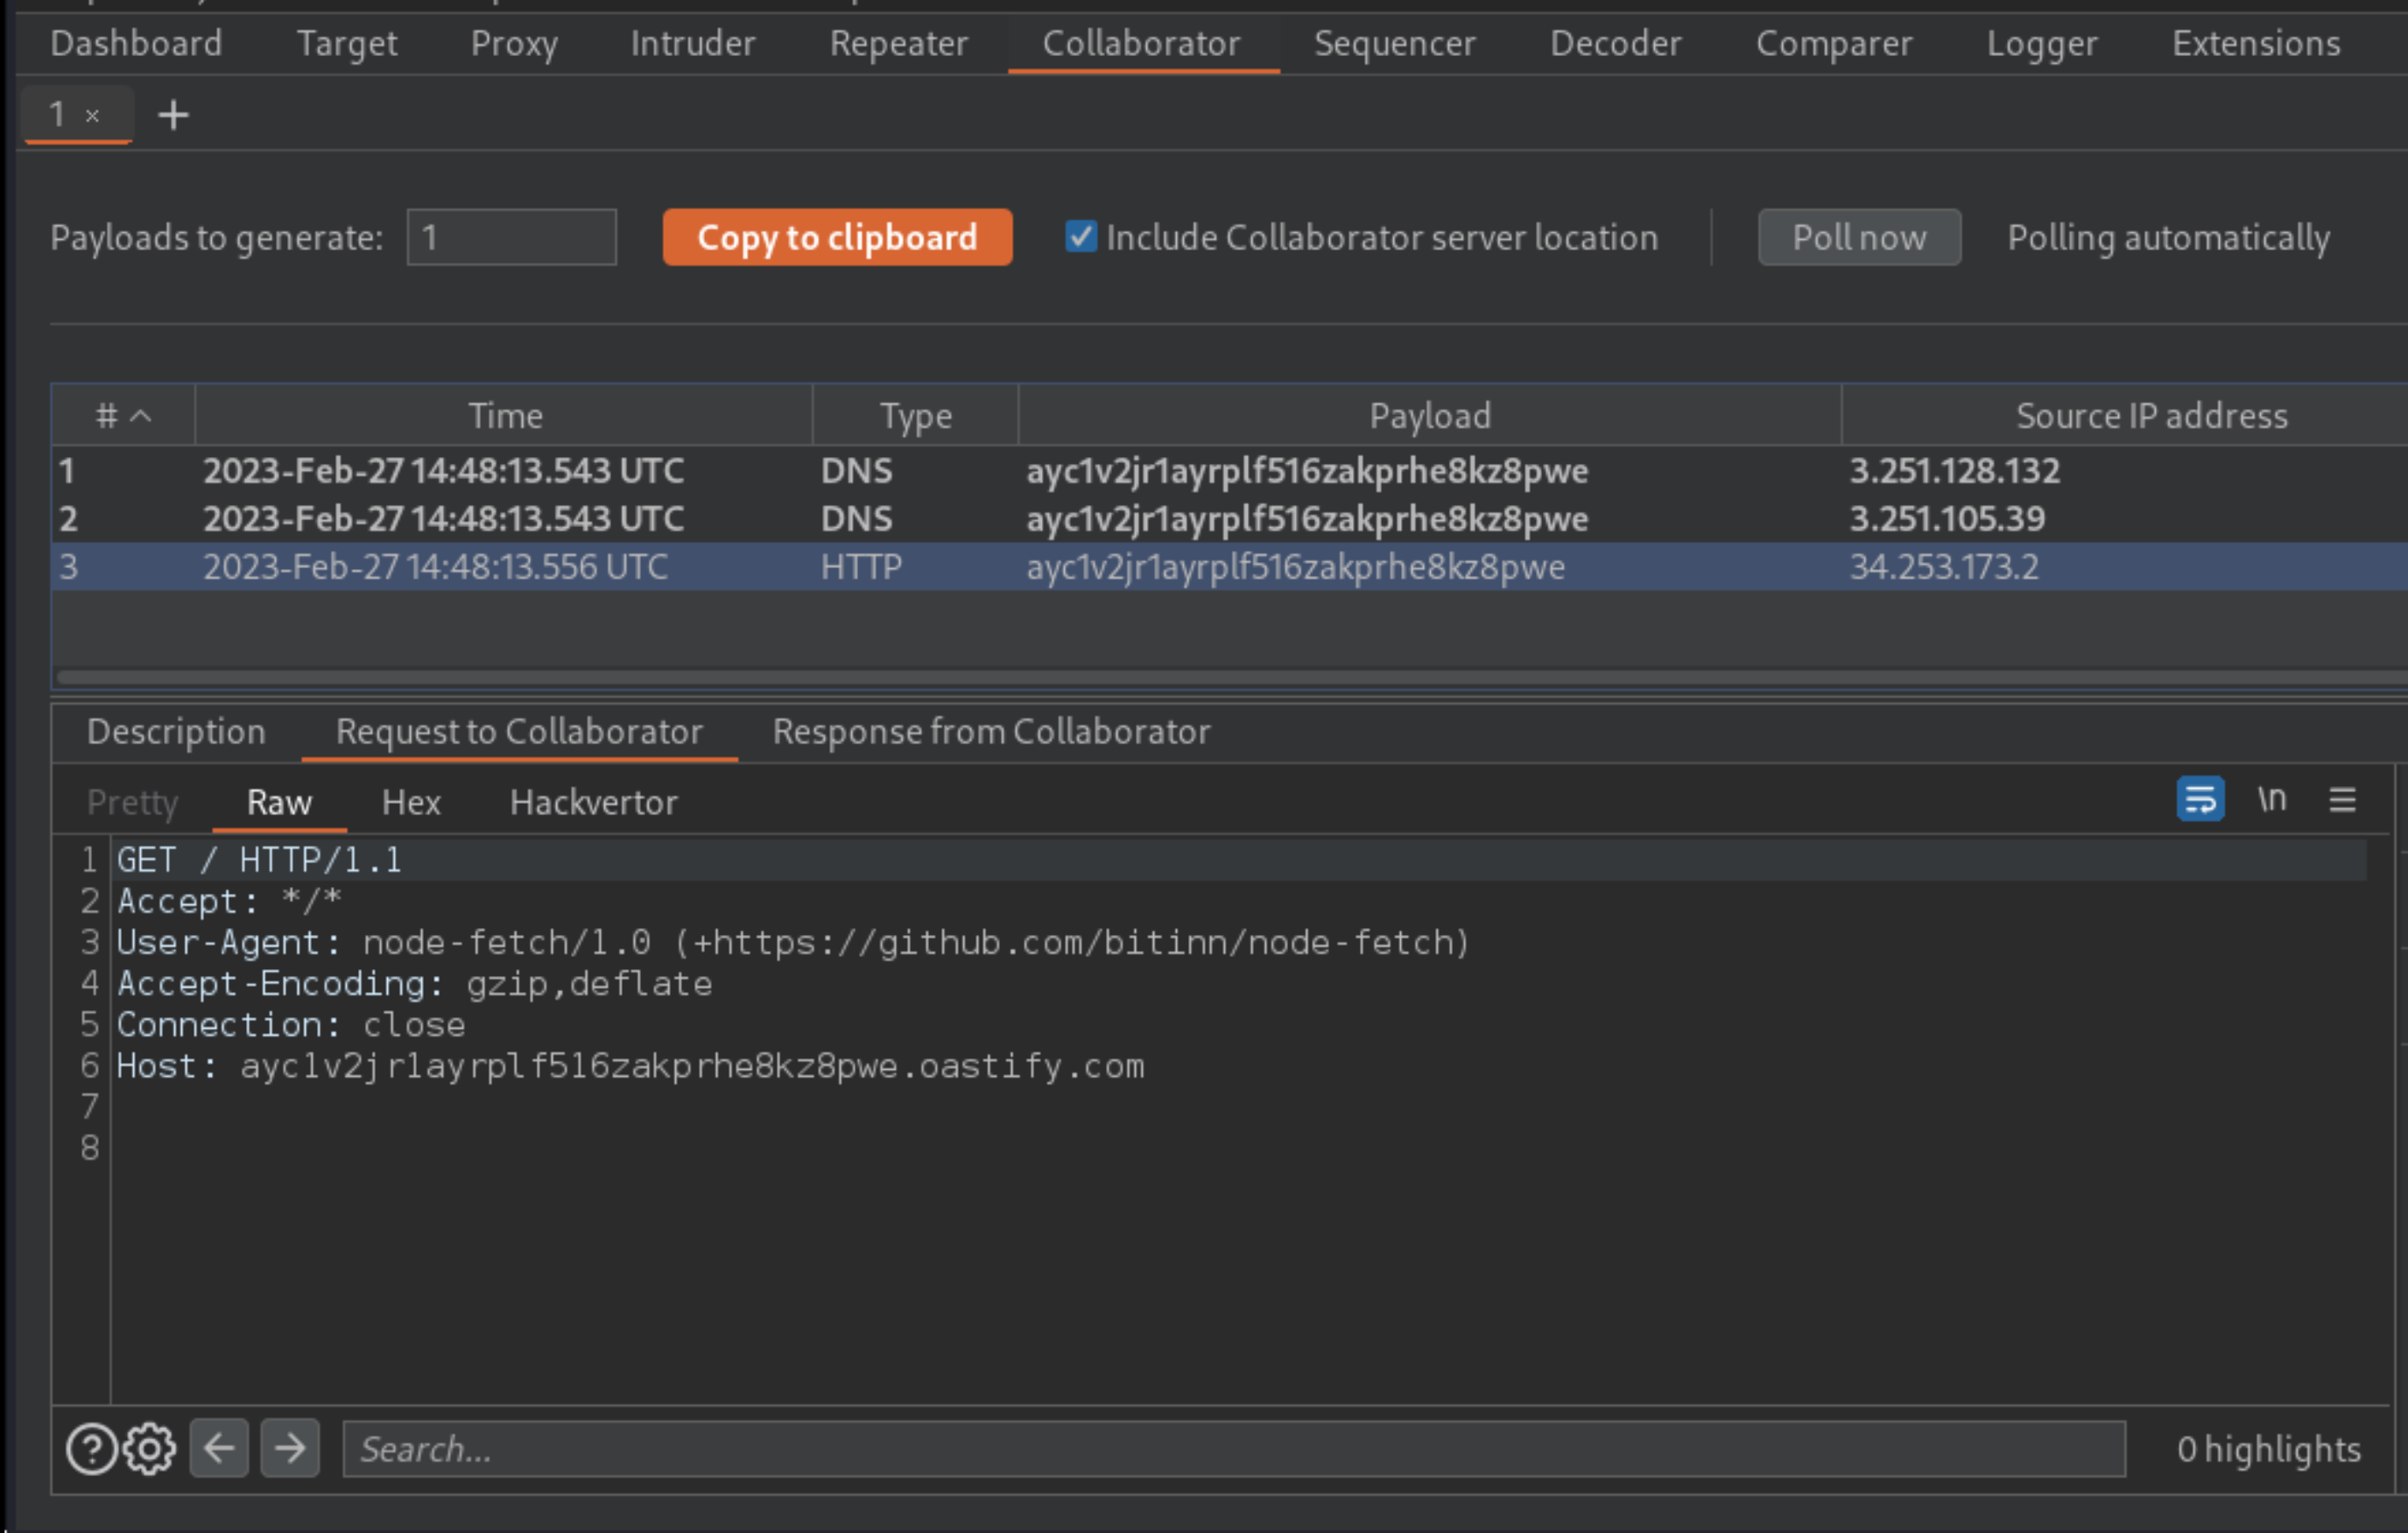Screen dimensions: 2408x1533
Task: Open the Extensions tab
Action: (x=2255, y=43)
